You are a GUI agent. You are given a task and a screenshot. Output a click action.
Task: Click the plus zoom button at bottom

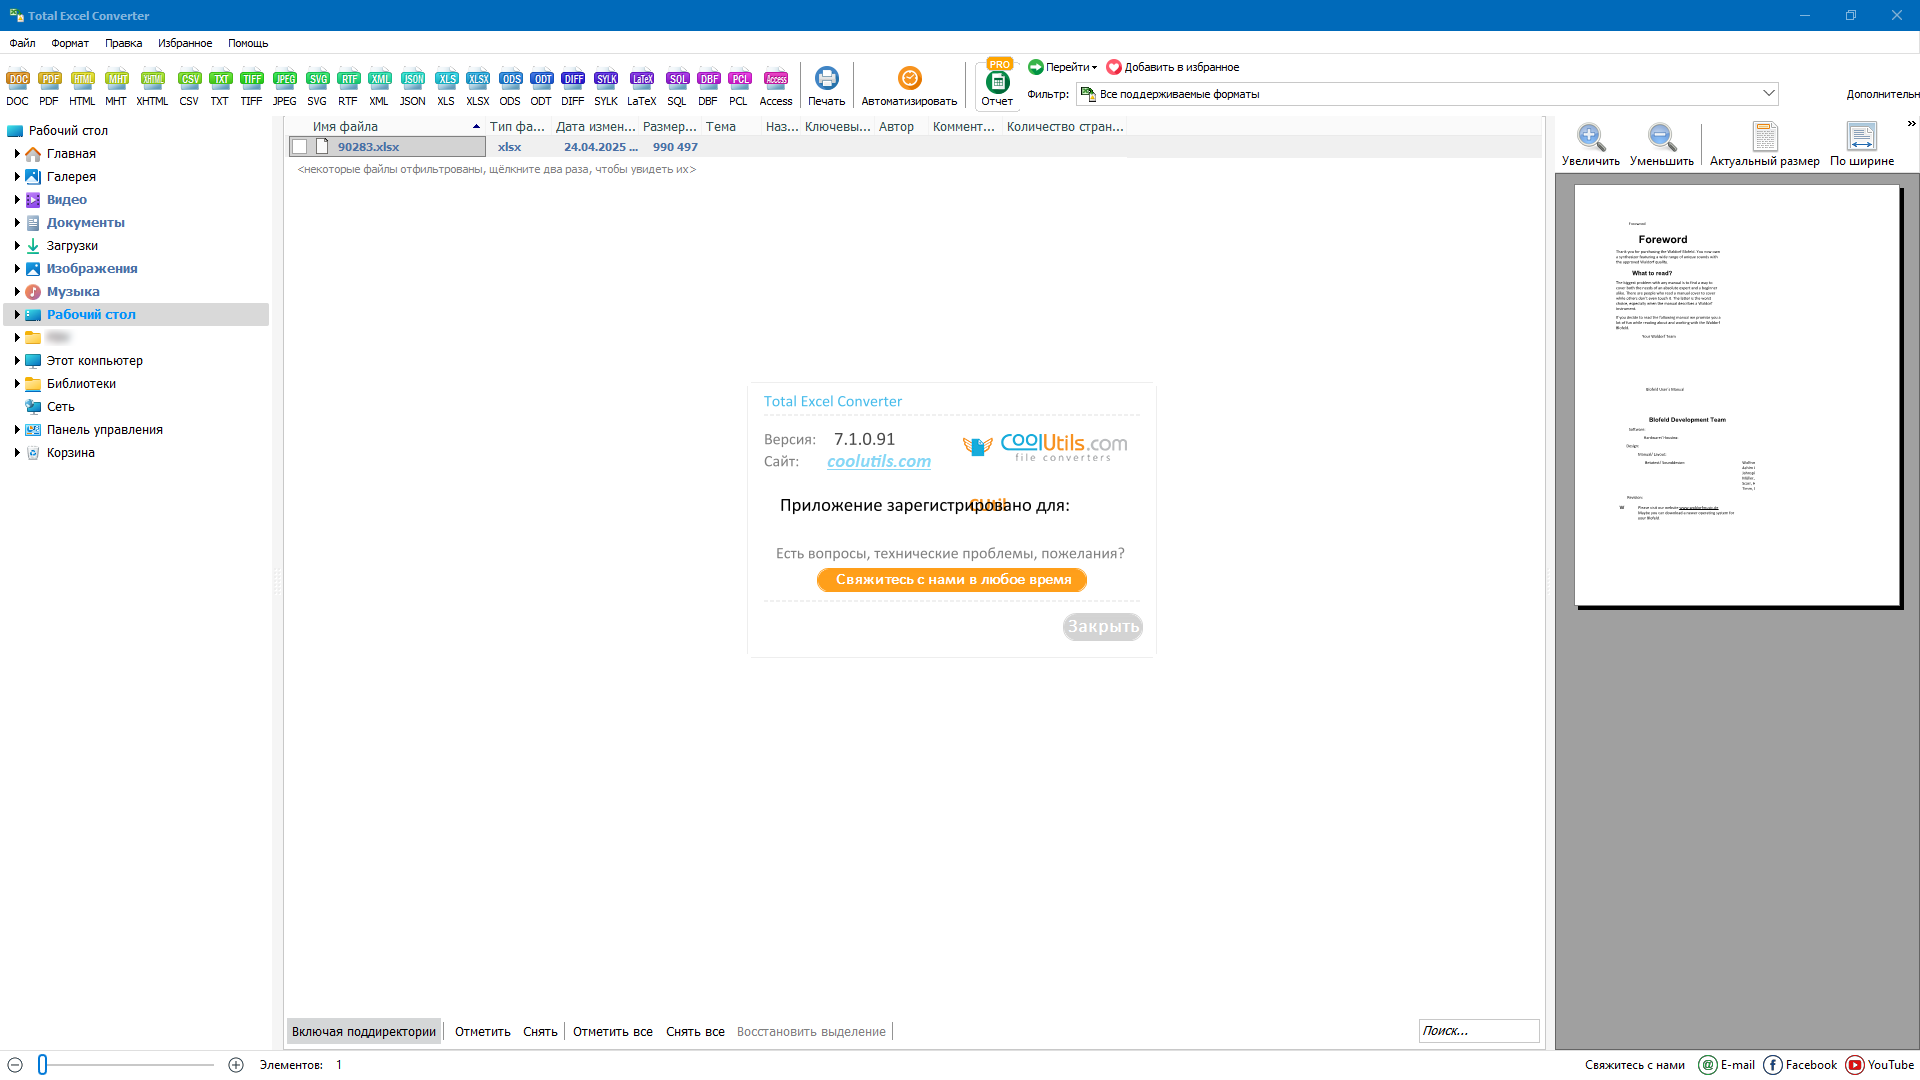(236, 1065)
